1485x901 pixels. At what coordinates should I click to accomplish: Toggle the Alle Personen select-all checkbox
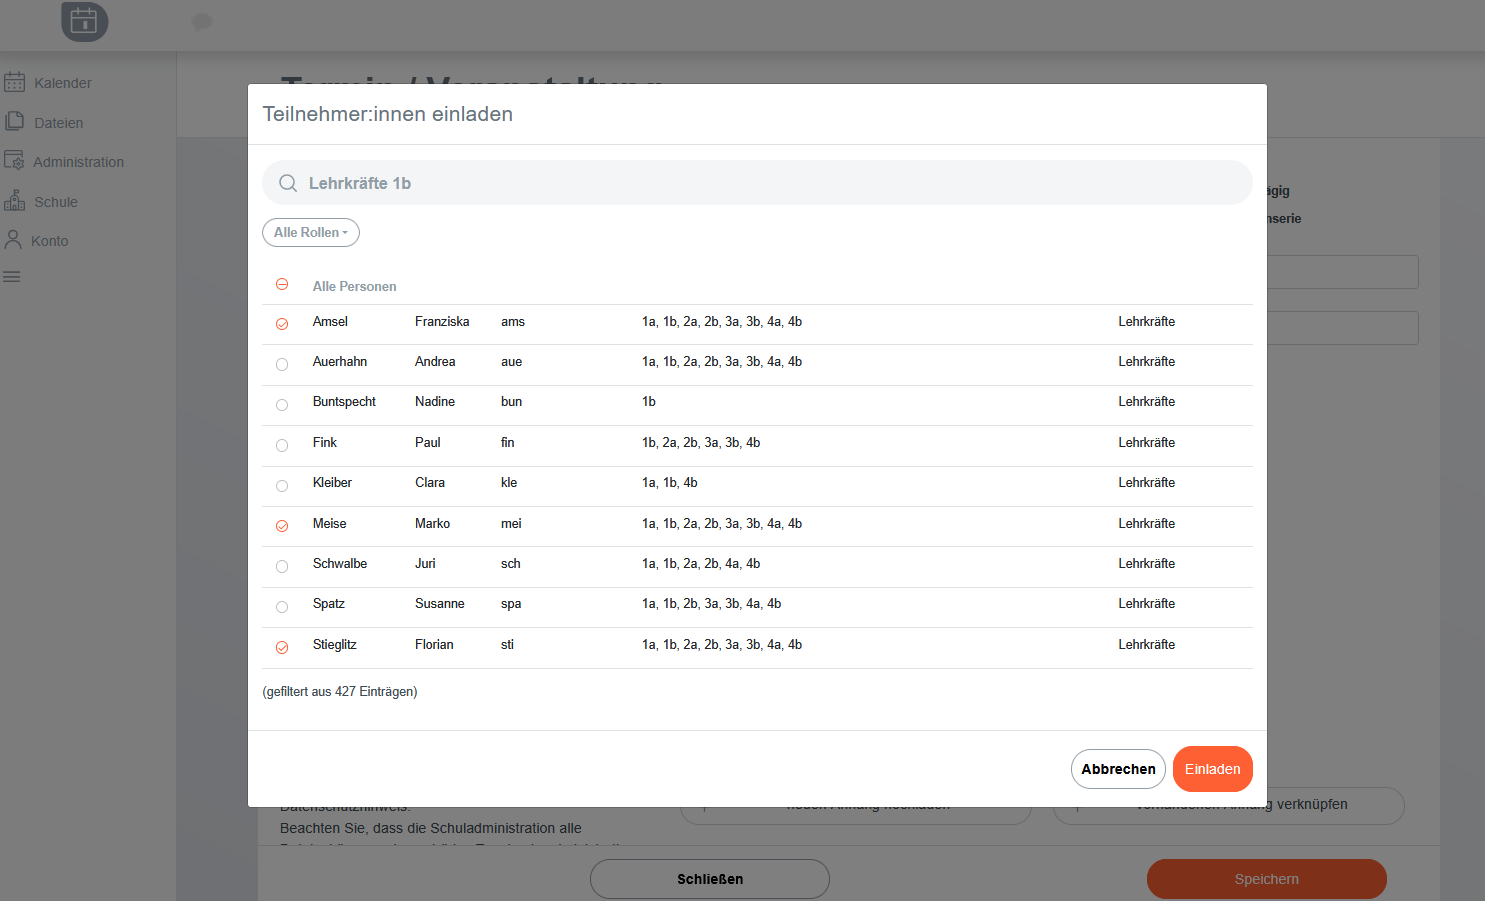tap(282, 285)
